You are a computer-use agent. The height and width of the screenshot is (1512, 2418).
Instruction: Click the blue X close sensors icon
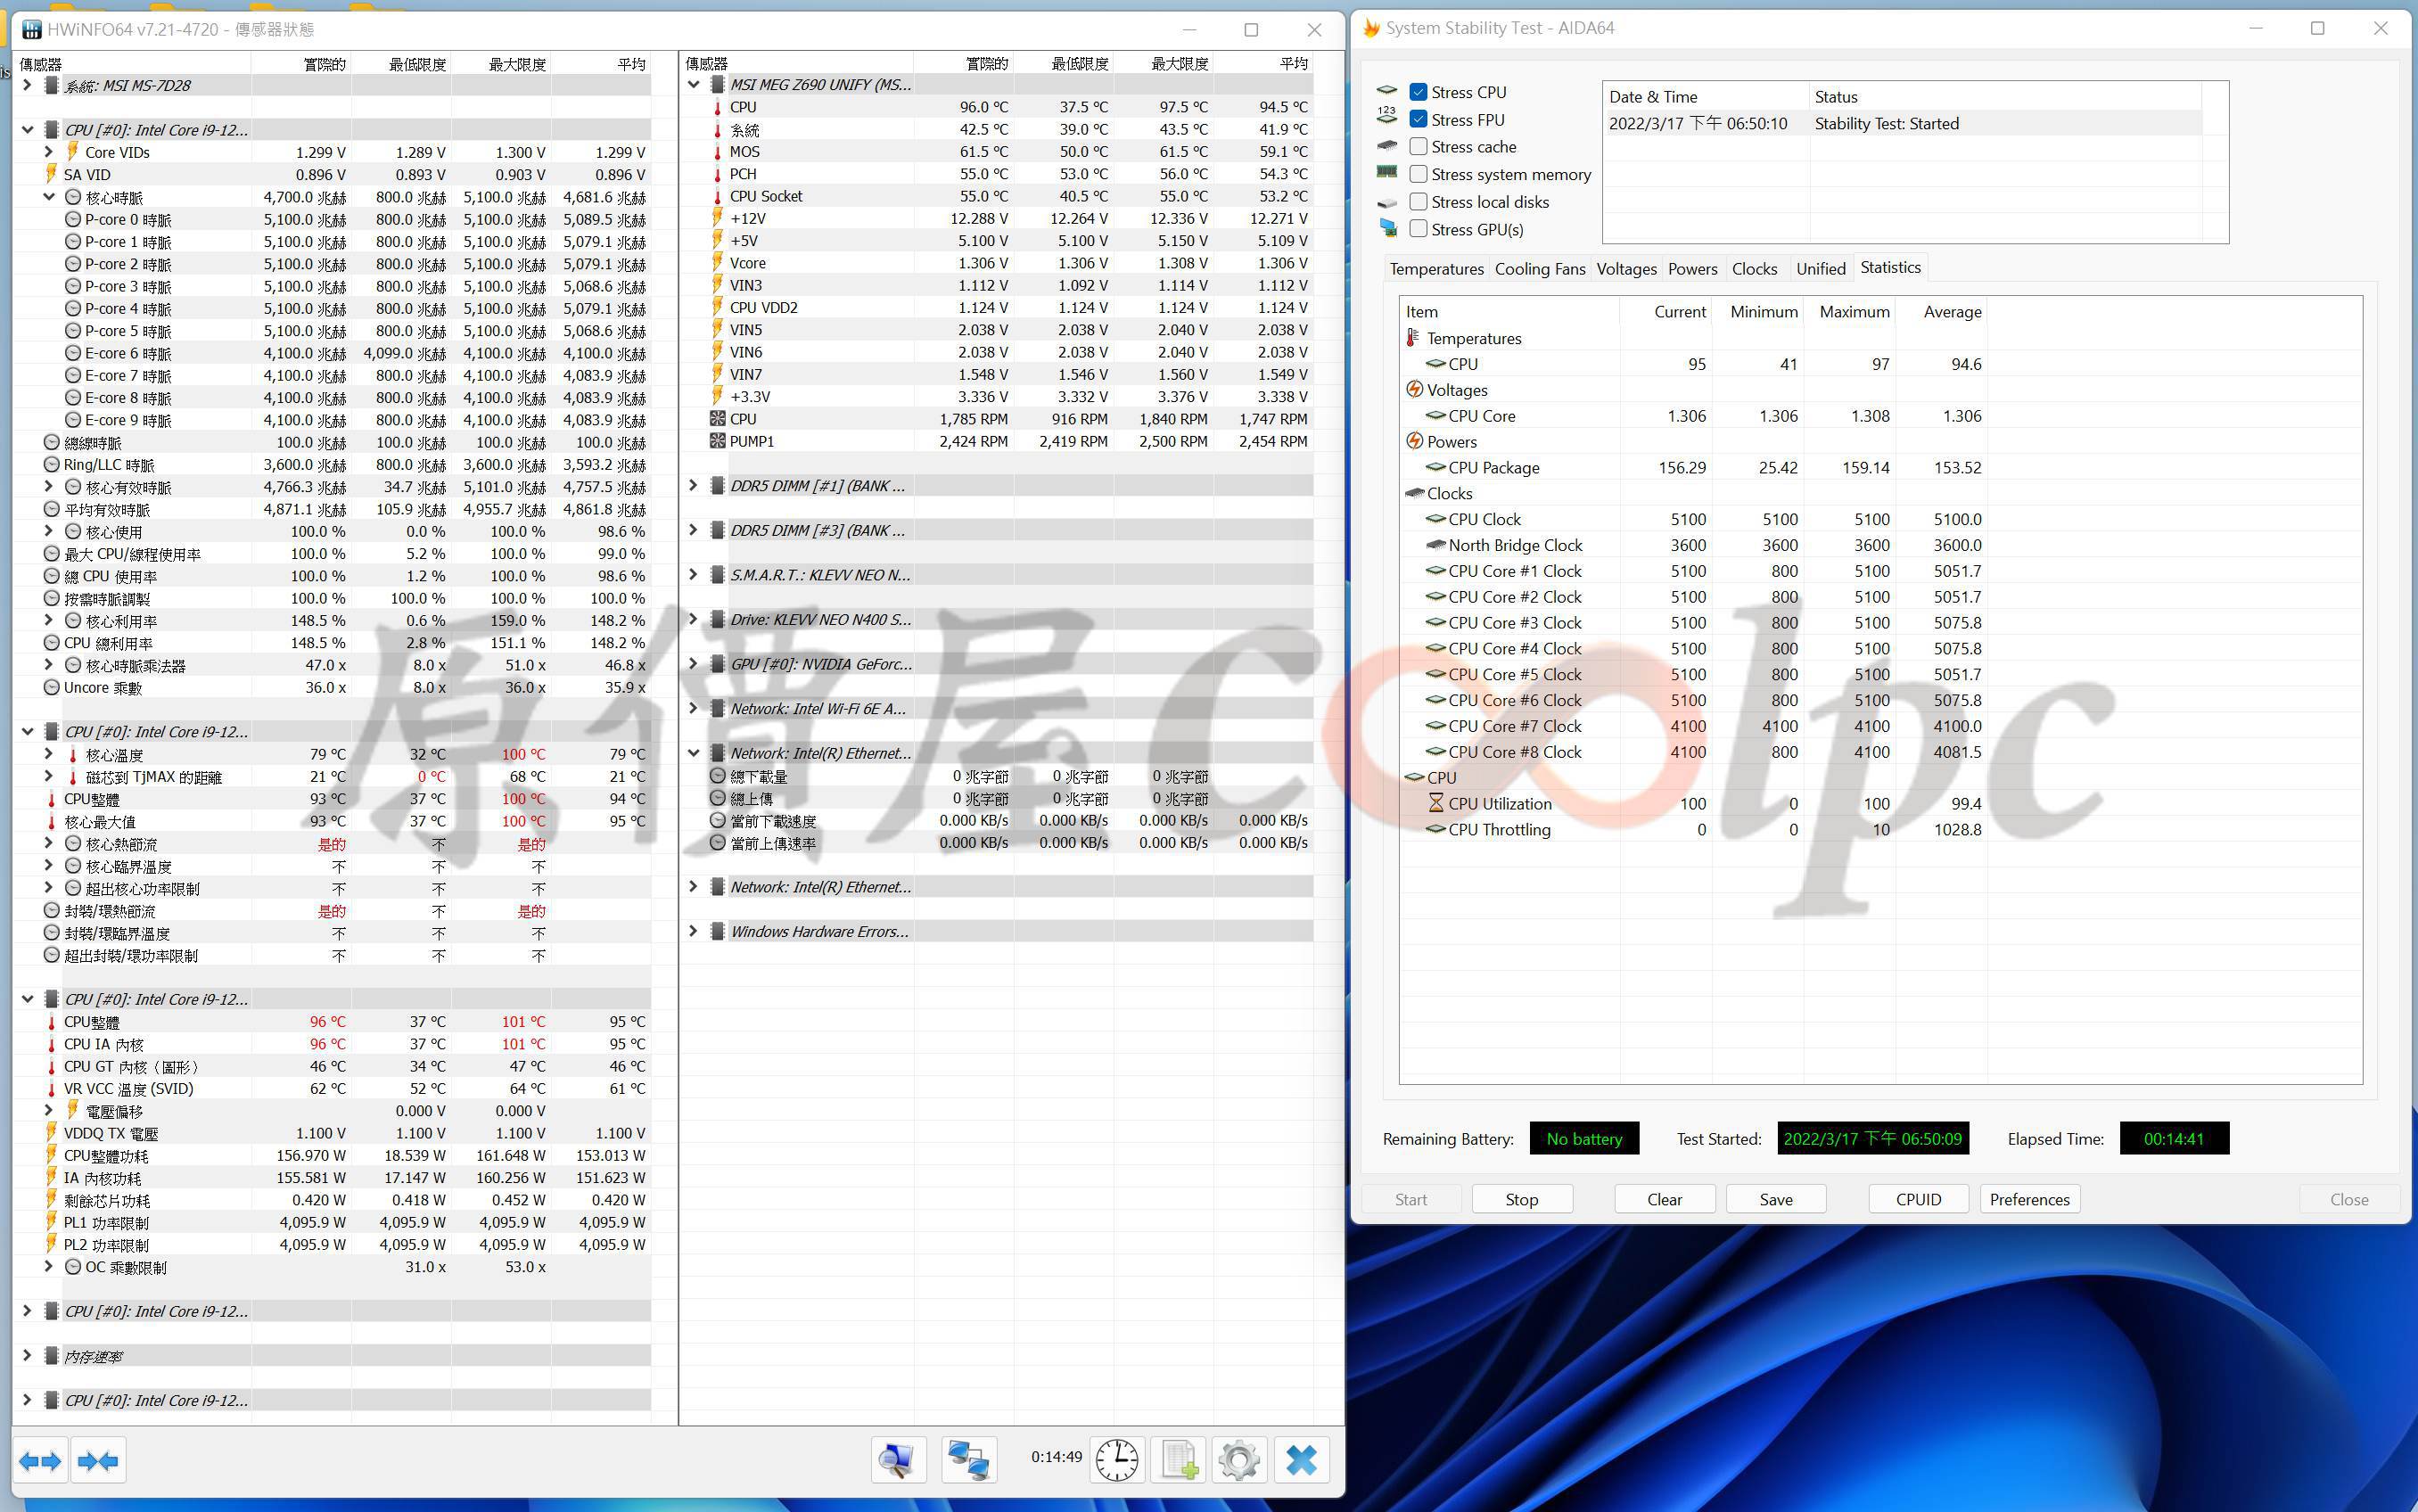[1301, 1461]
